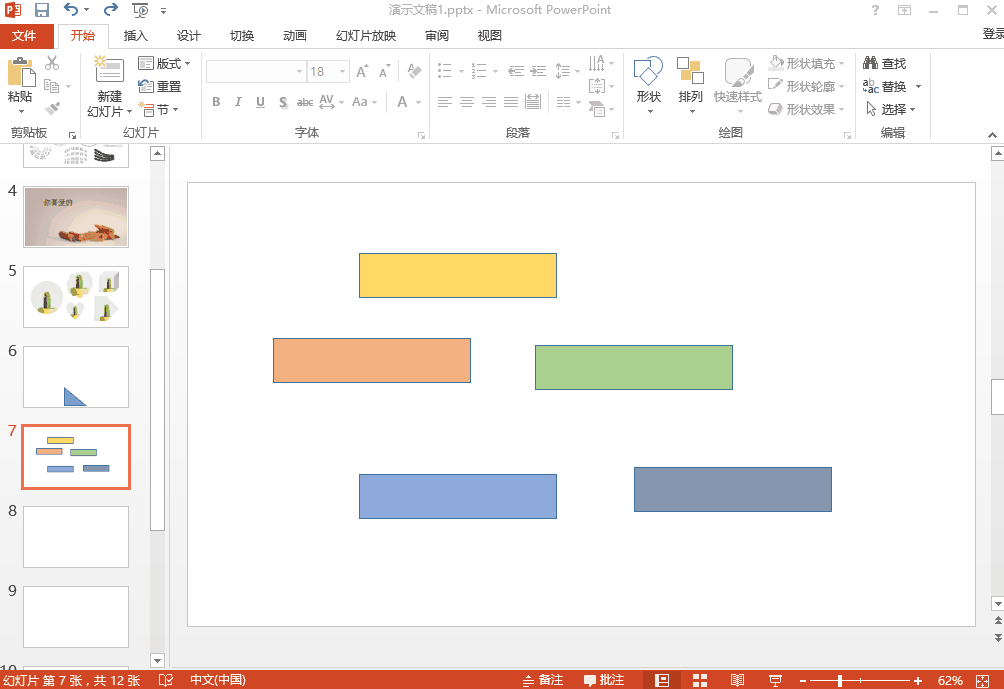1004x689 pixels.
Task: Click the Arrange (排列) icon
Action: [x=690, y=80]
